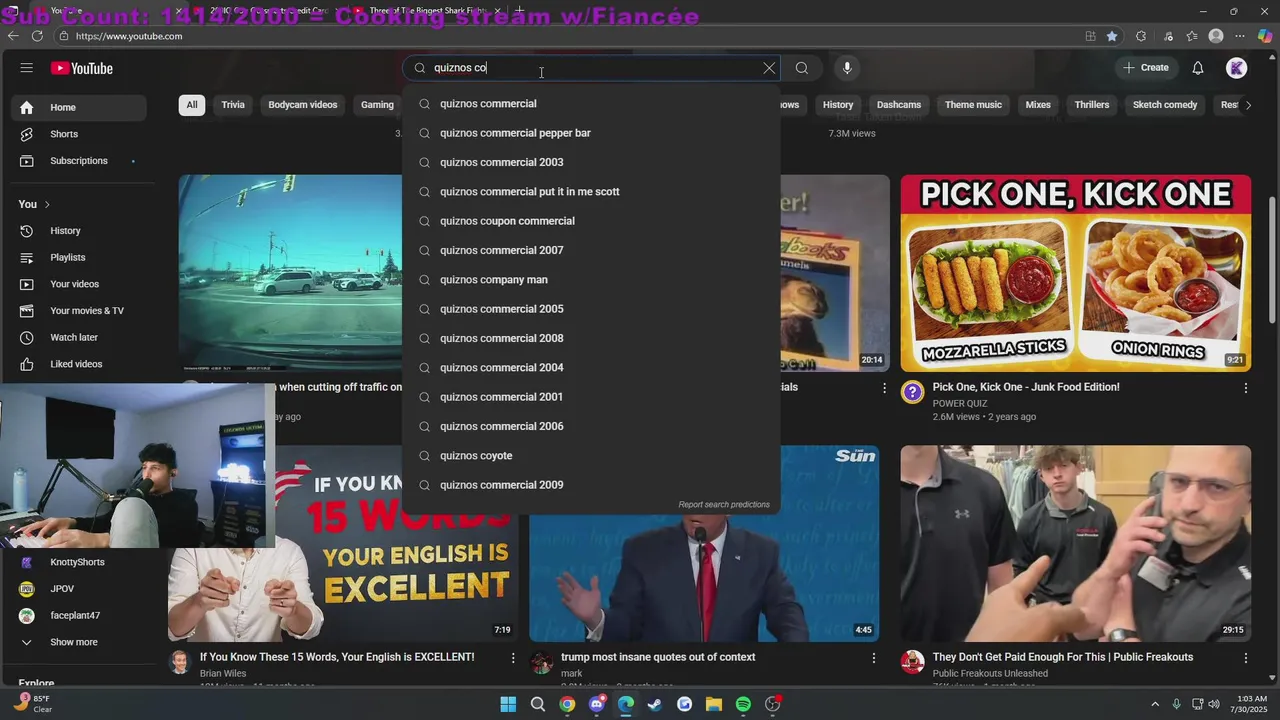Screen dimensions: 1280x720
Task: Choose suggestion "quiznos commercial 2003"
Action: pyautogui.click(x=591, y=162)
